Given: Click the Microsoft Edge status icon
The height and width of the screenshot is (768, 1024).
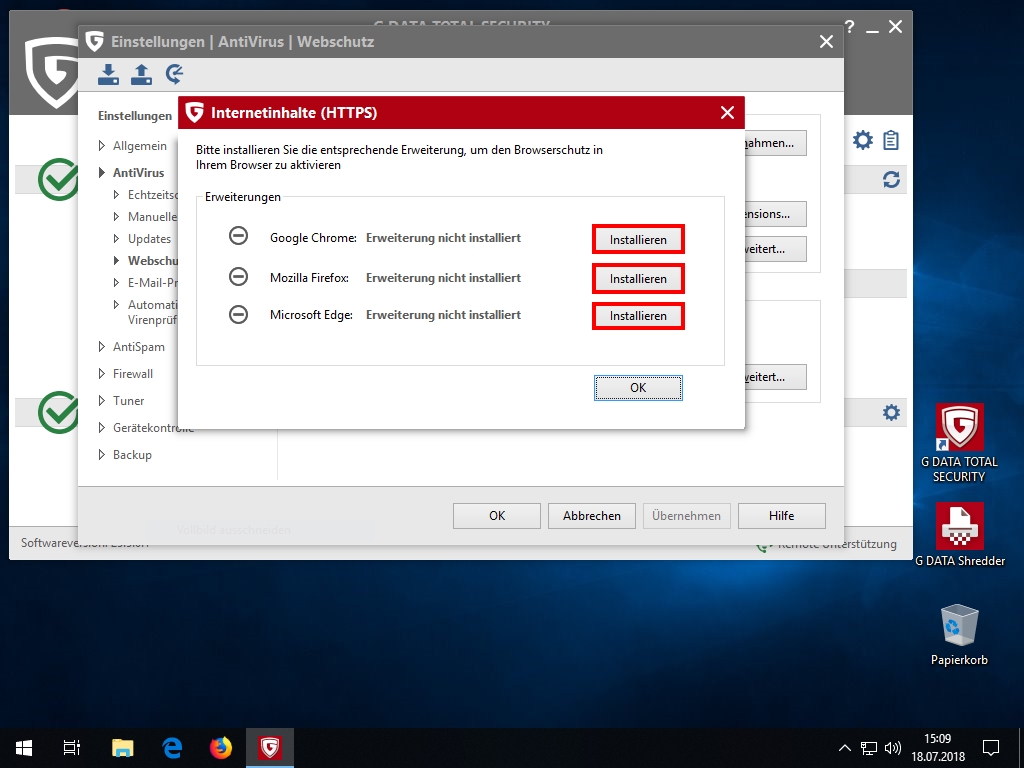Looking at the screenshot, I should tap(238, 315).
